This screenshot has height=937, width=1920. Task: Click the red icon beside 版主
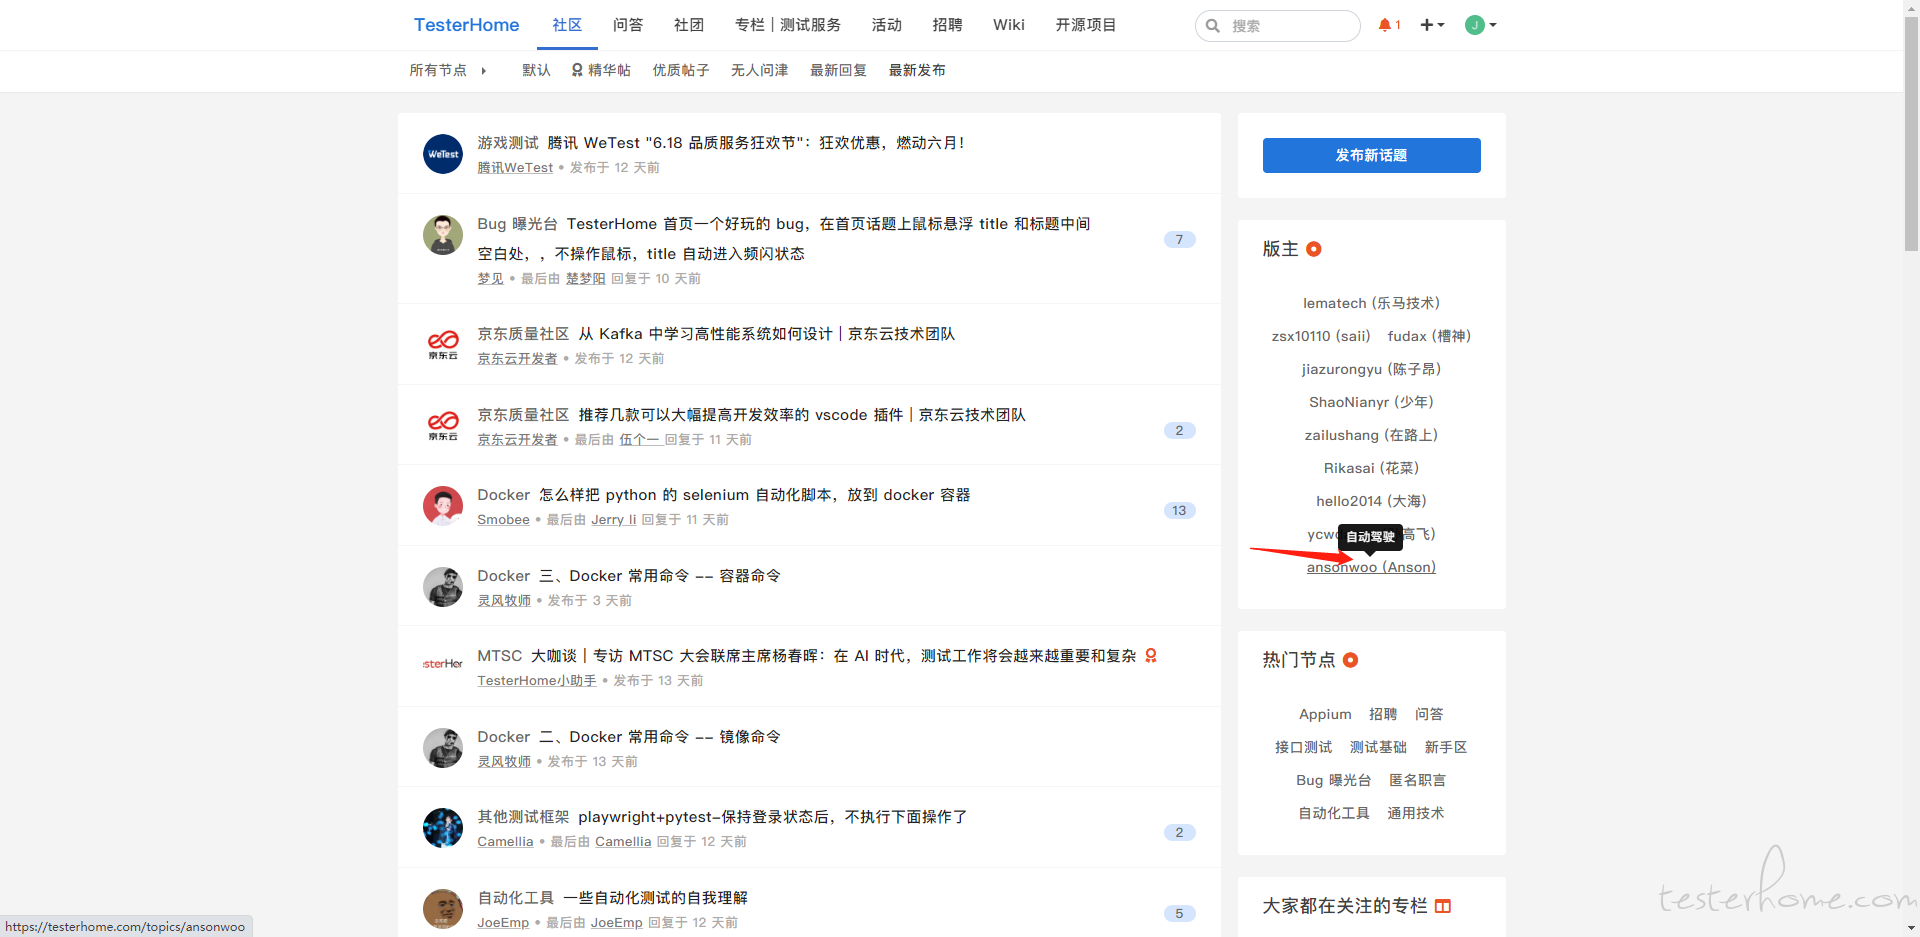coord(1314,249)
